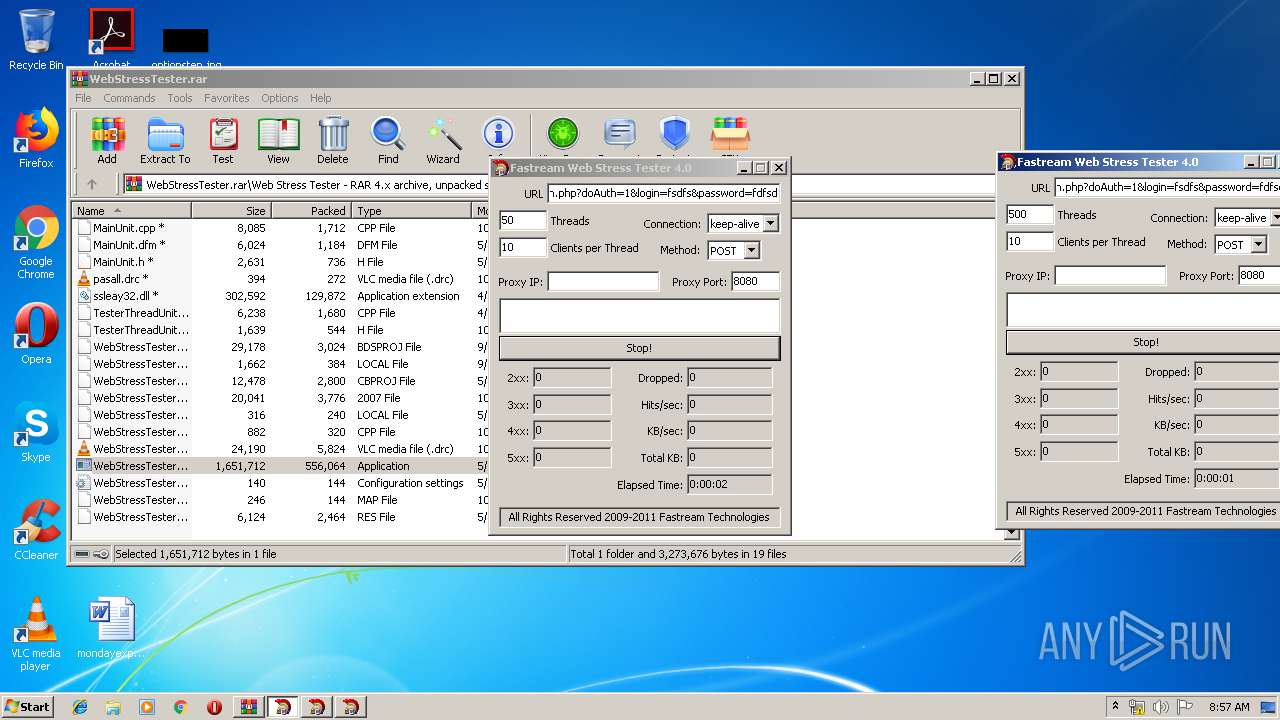Launch the Wizard wand tool

pyautogui.click(x=443, y=140)
